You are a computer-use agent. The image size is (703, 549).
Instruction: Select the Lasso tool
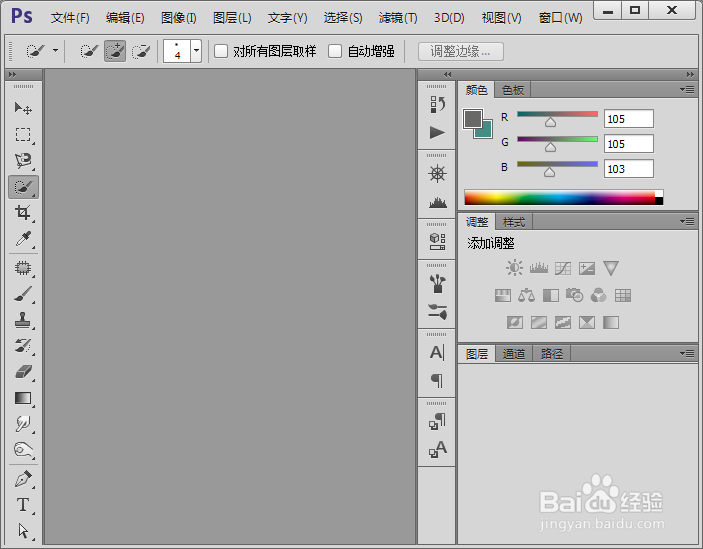coord(23,160)
